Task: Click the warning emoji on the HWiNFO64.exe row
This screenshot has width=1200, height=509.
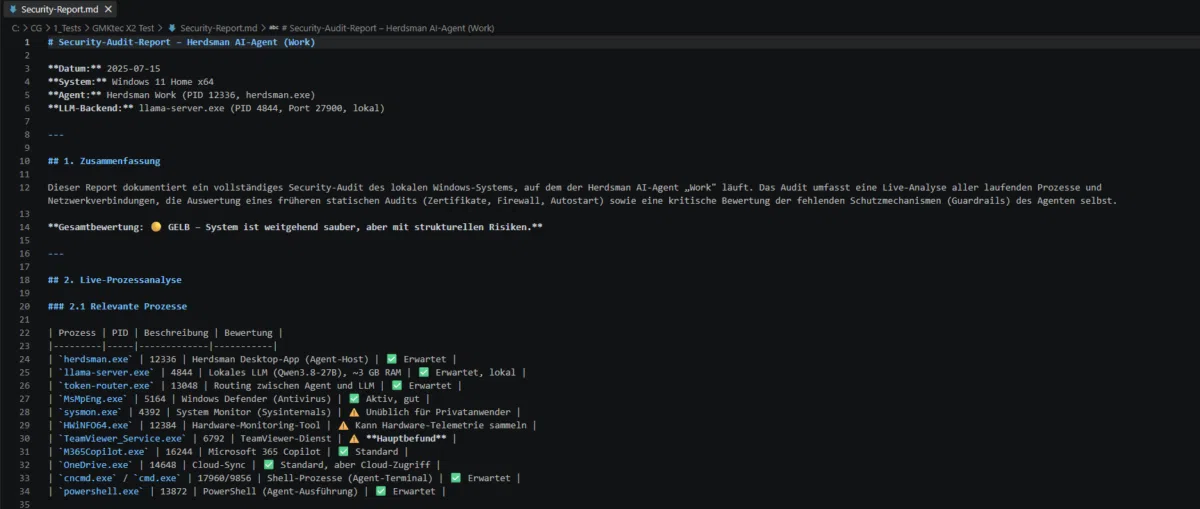Action: (344, 425)
